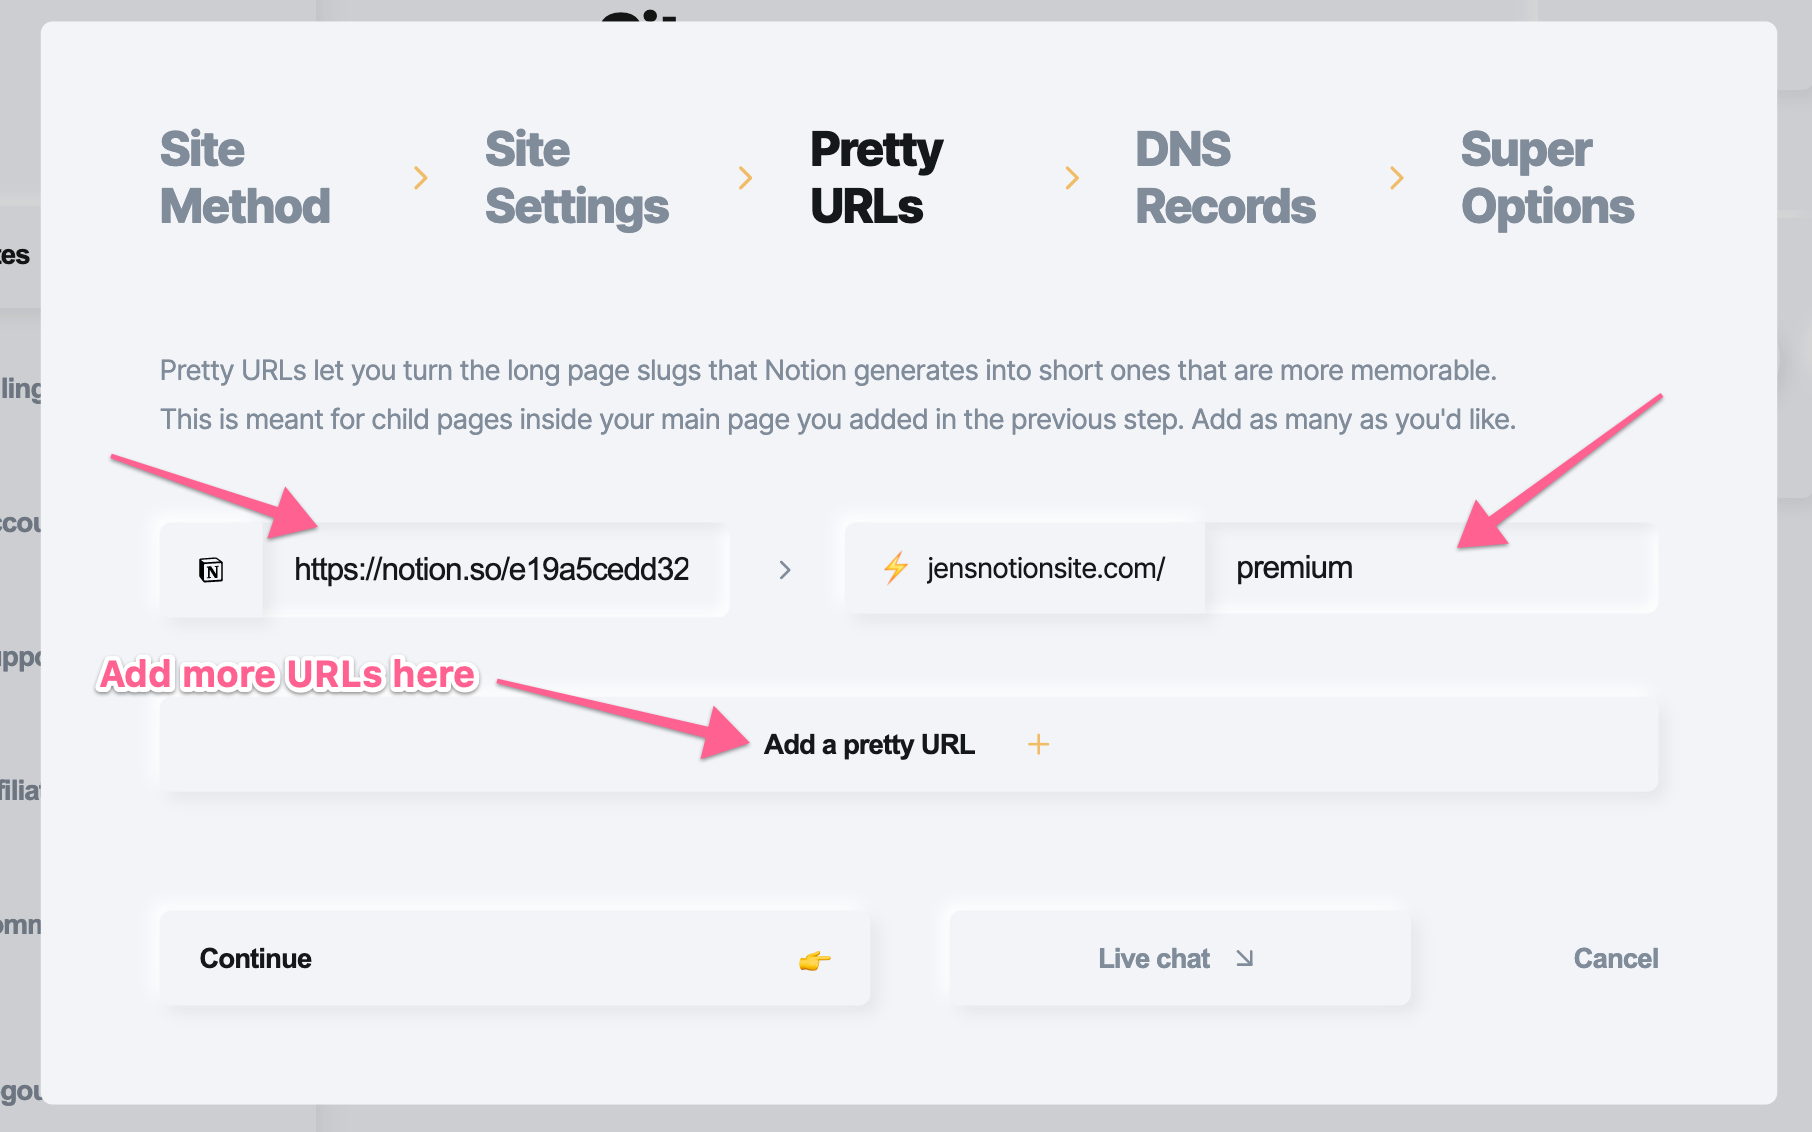The width and height of the screenshot is (1812, 1132).
Task: Open Live chat support
Action: 1179,958
